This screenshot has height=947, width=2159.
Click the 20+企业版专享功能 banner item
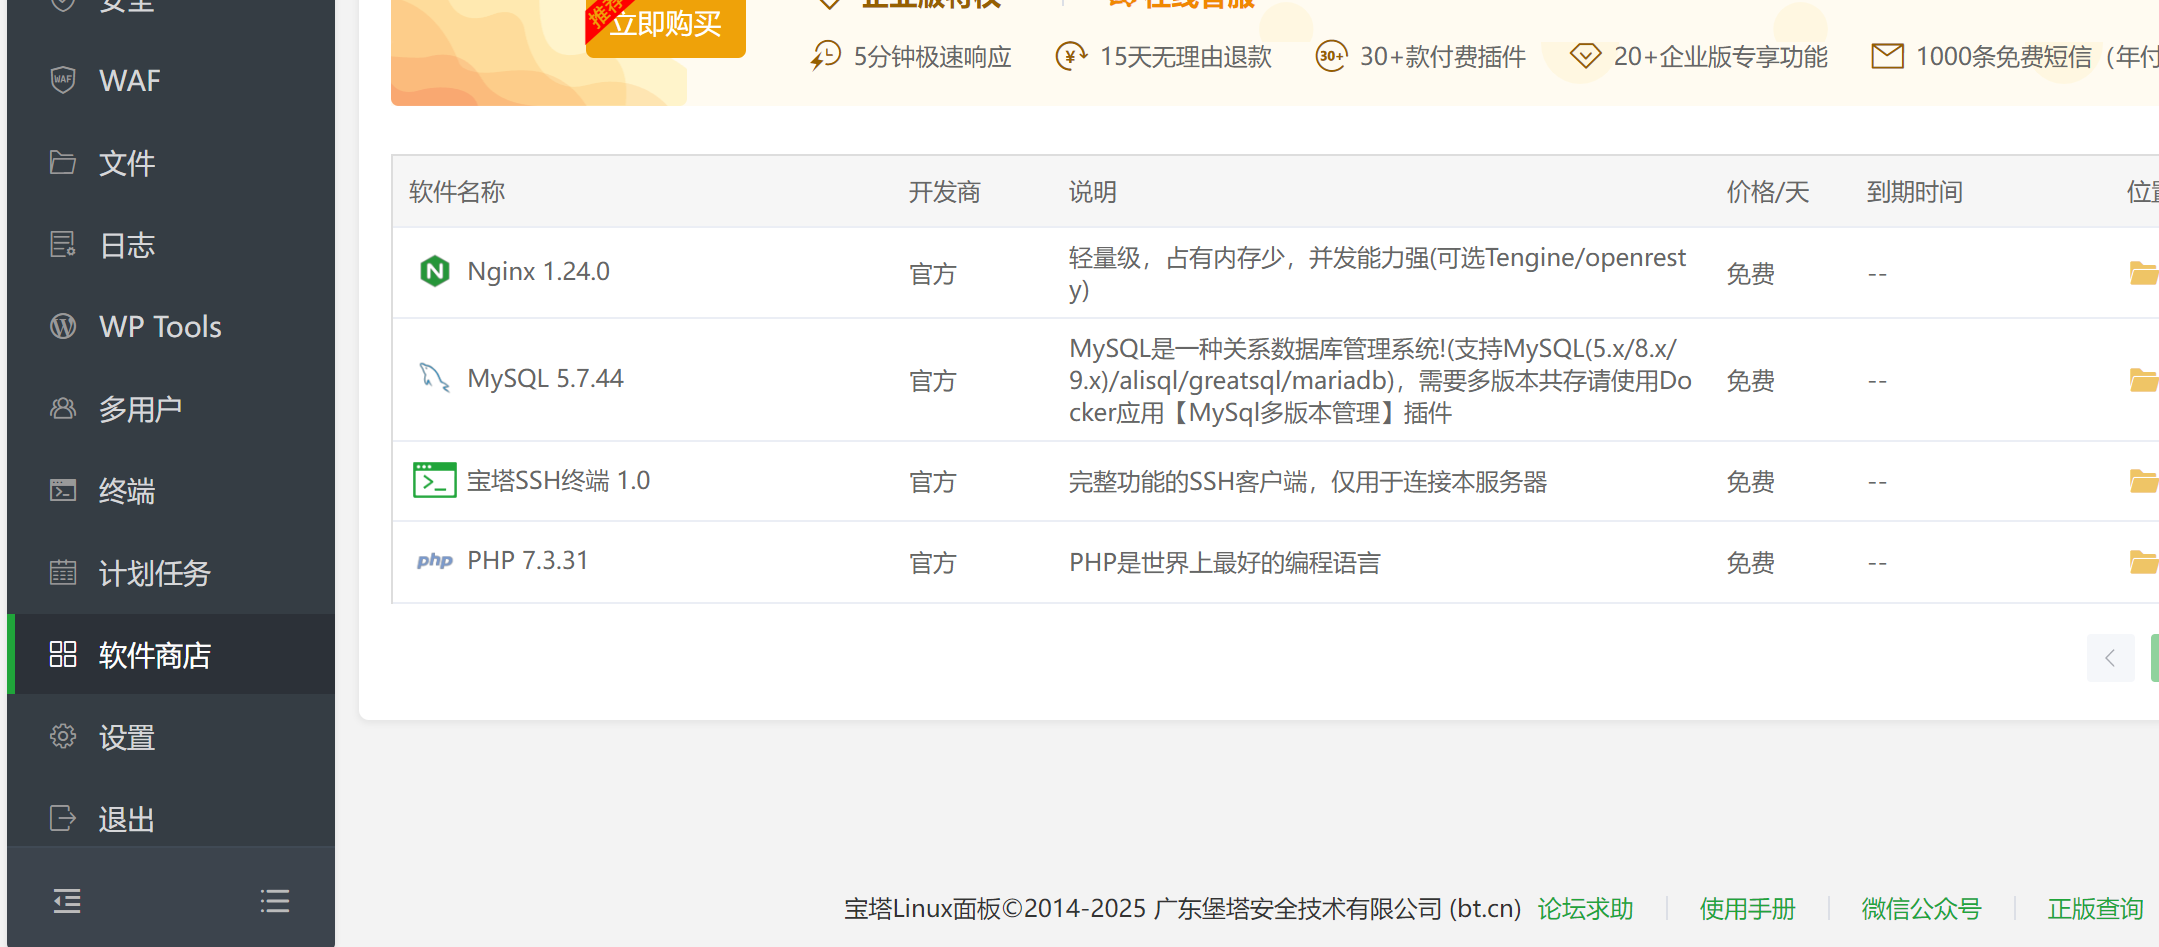pyautogui.click(x=1699, y=56)
